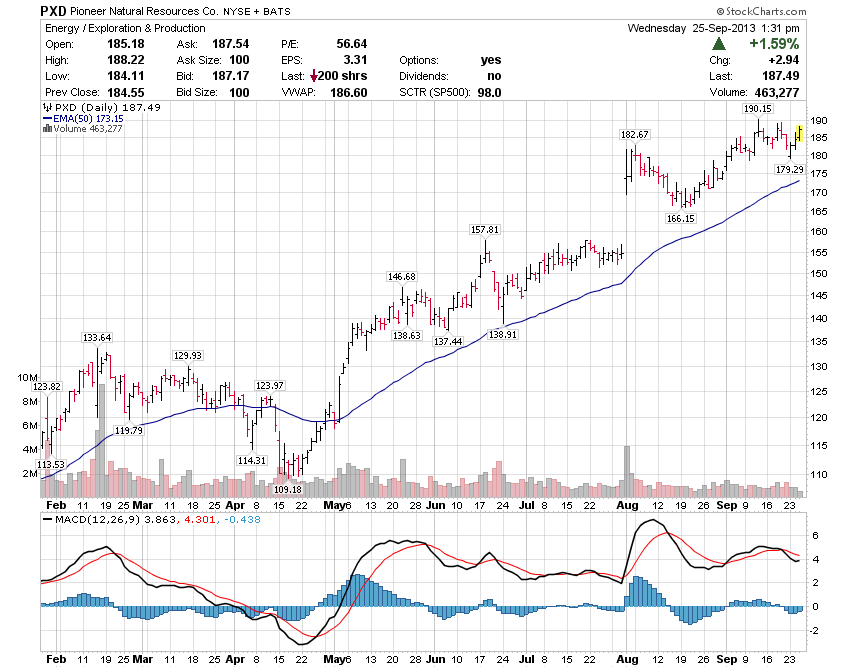Click the NYSE + BATS exchange label

(257, 11)
